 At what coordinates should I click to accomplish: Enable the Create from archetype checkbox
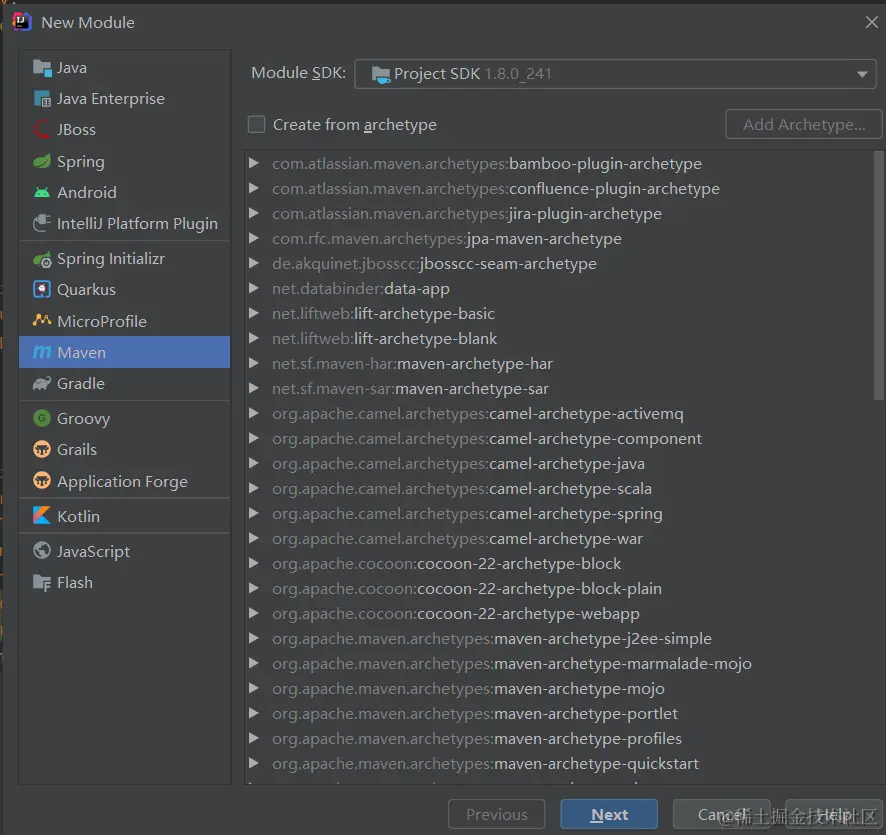[x=257, y=125]
